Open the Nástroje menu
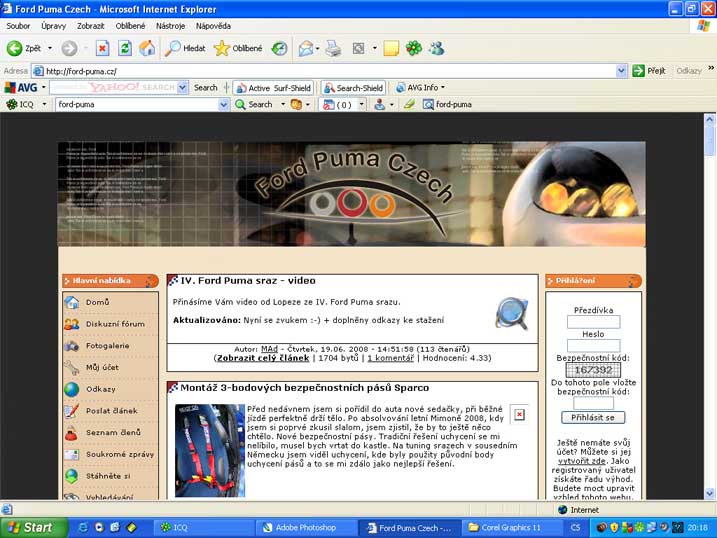 tap(170, 26)
